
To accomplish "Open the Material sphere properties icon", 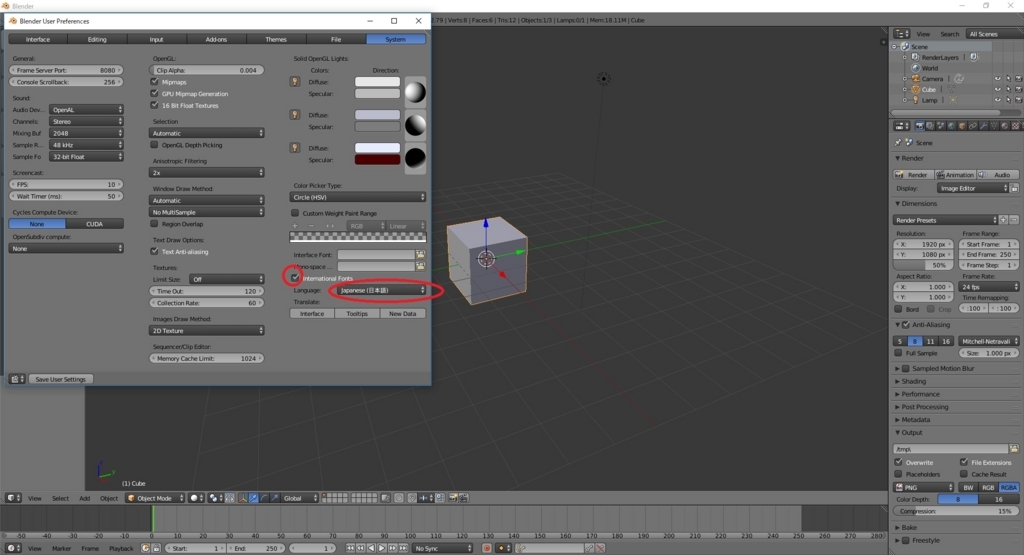I will [x=1005, y=126].
